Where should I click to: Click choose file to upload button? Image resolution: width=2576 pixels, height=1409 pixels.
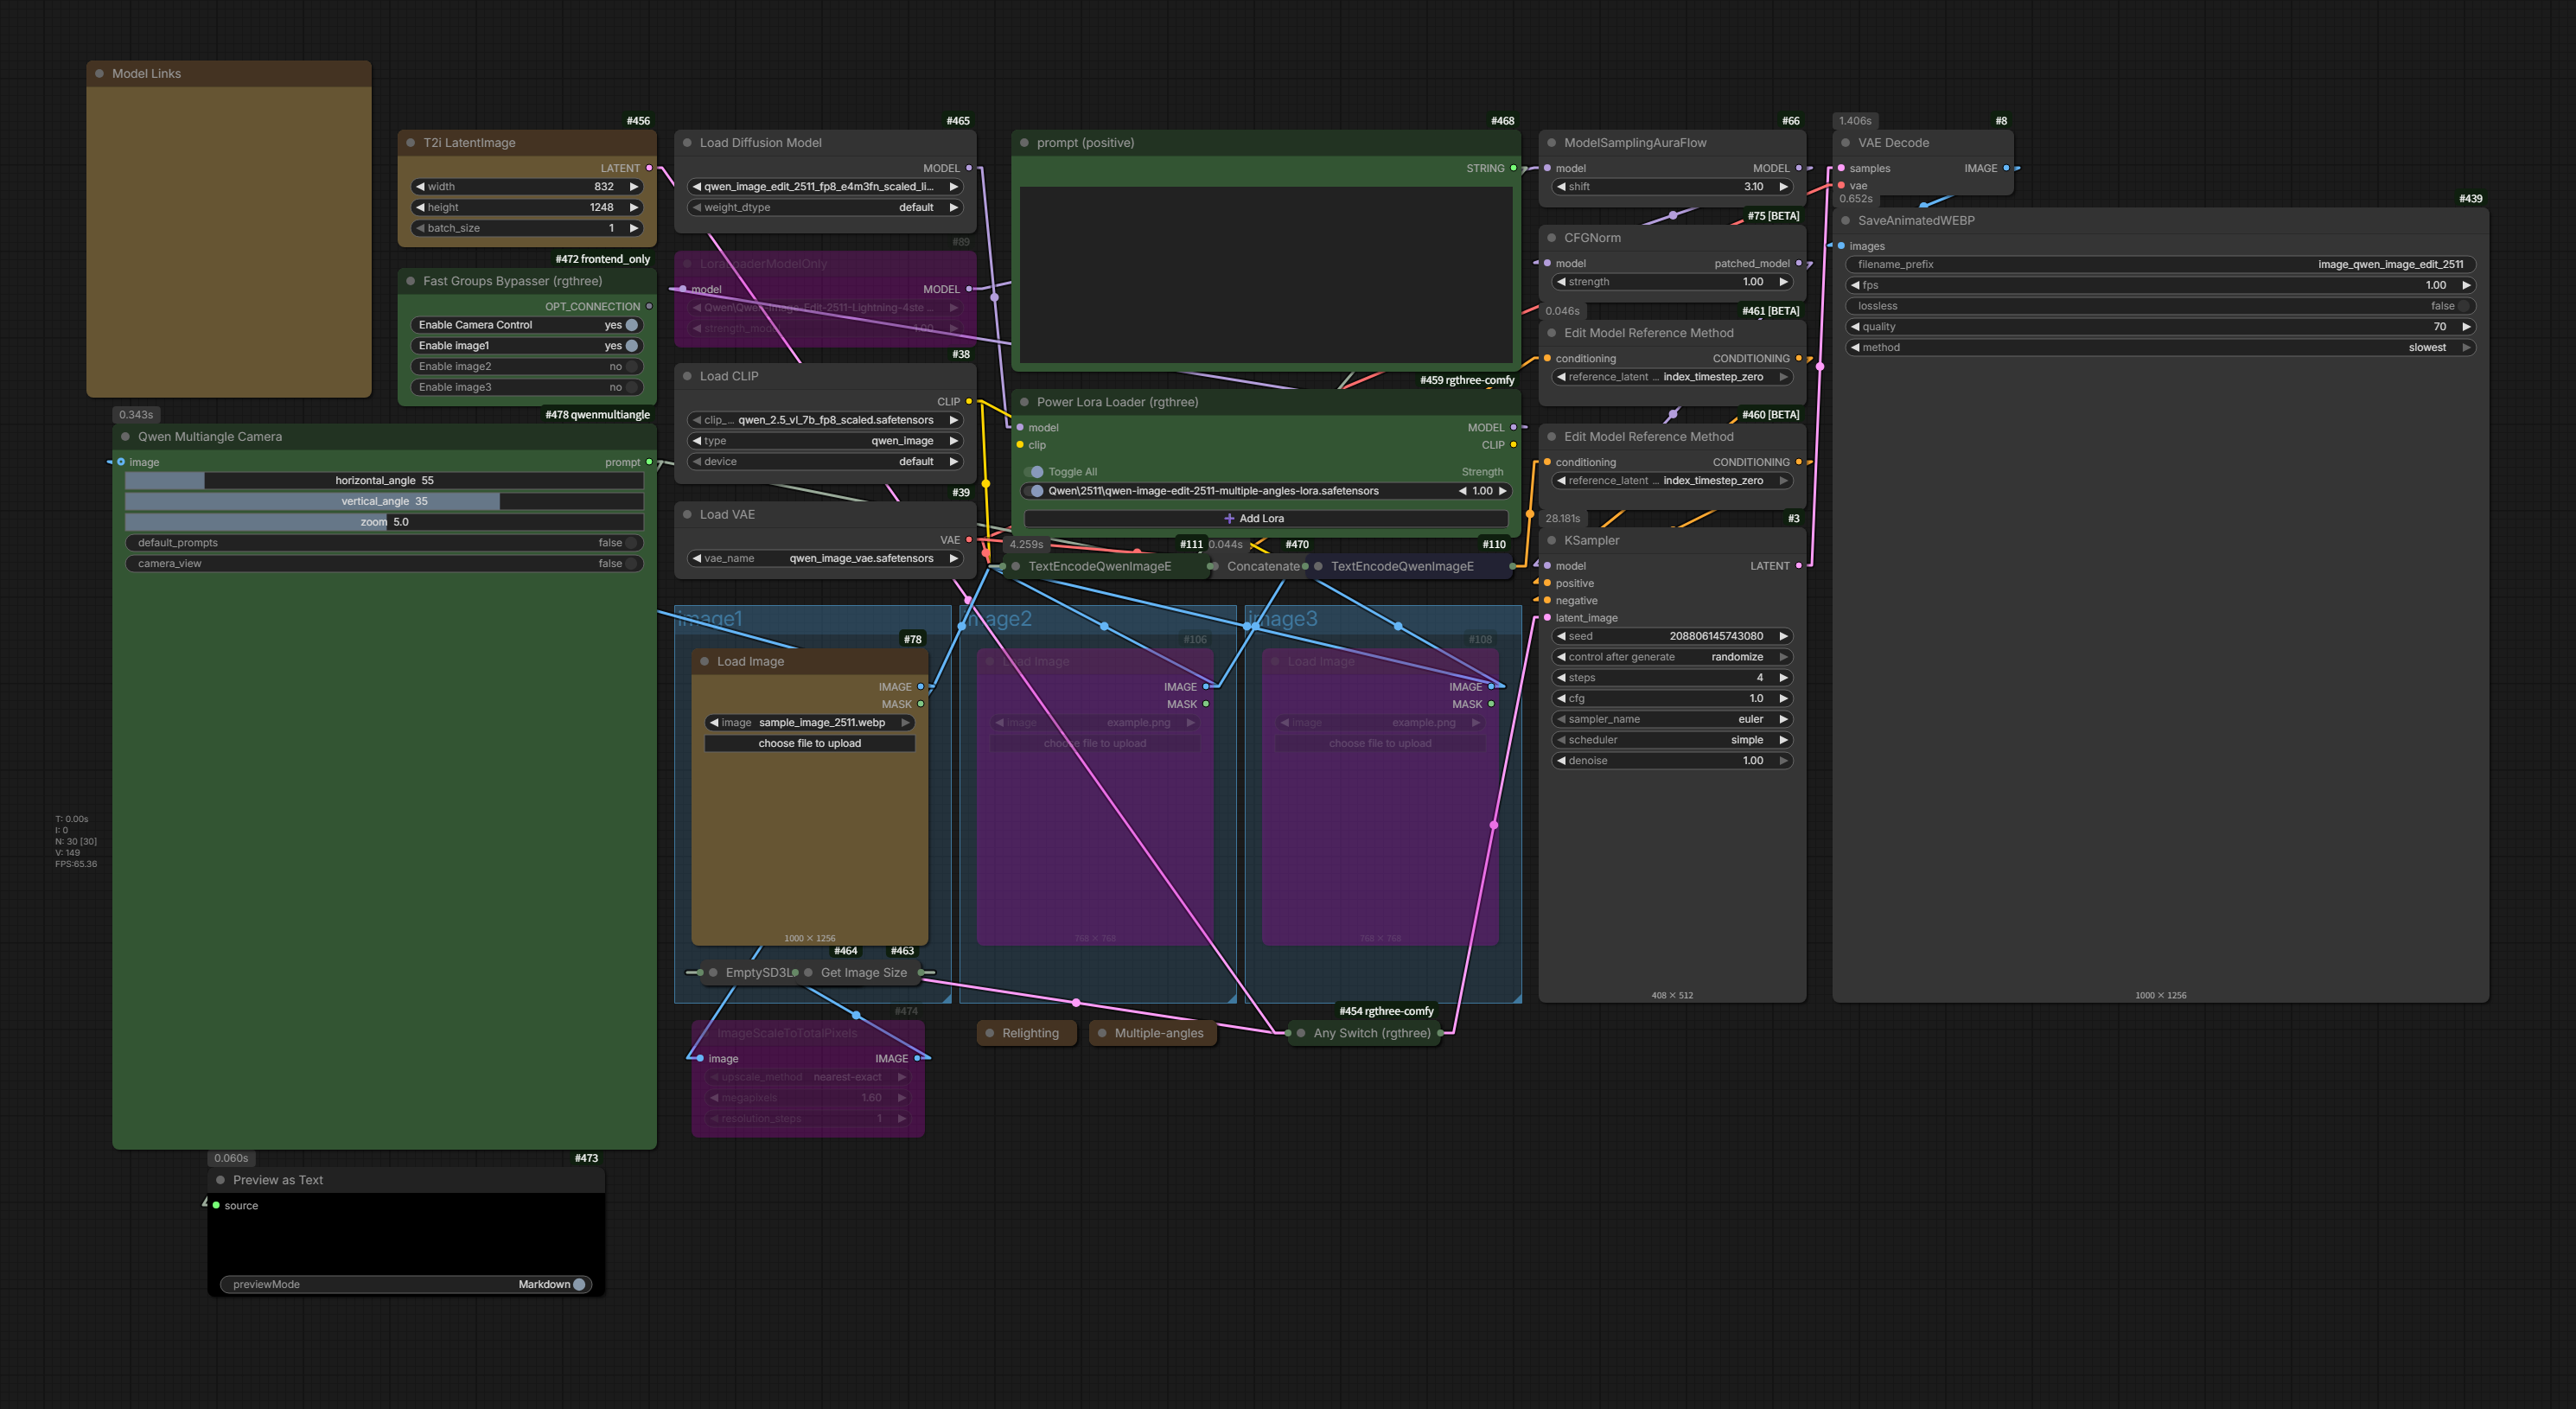coord(809,743)
